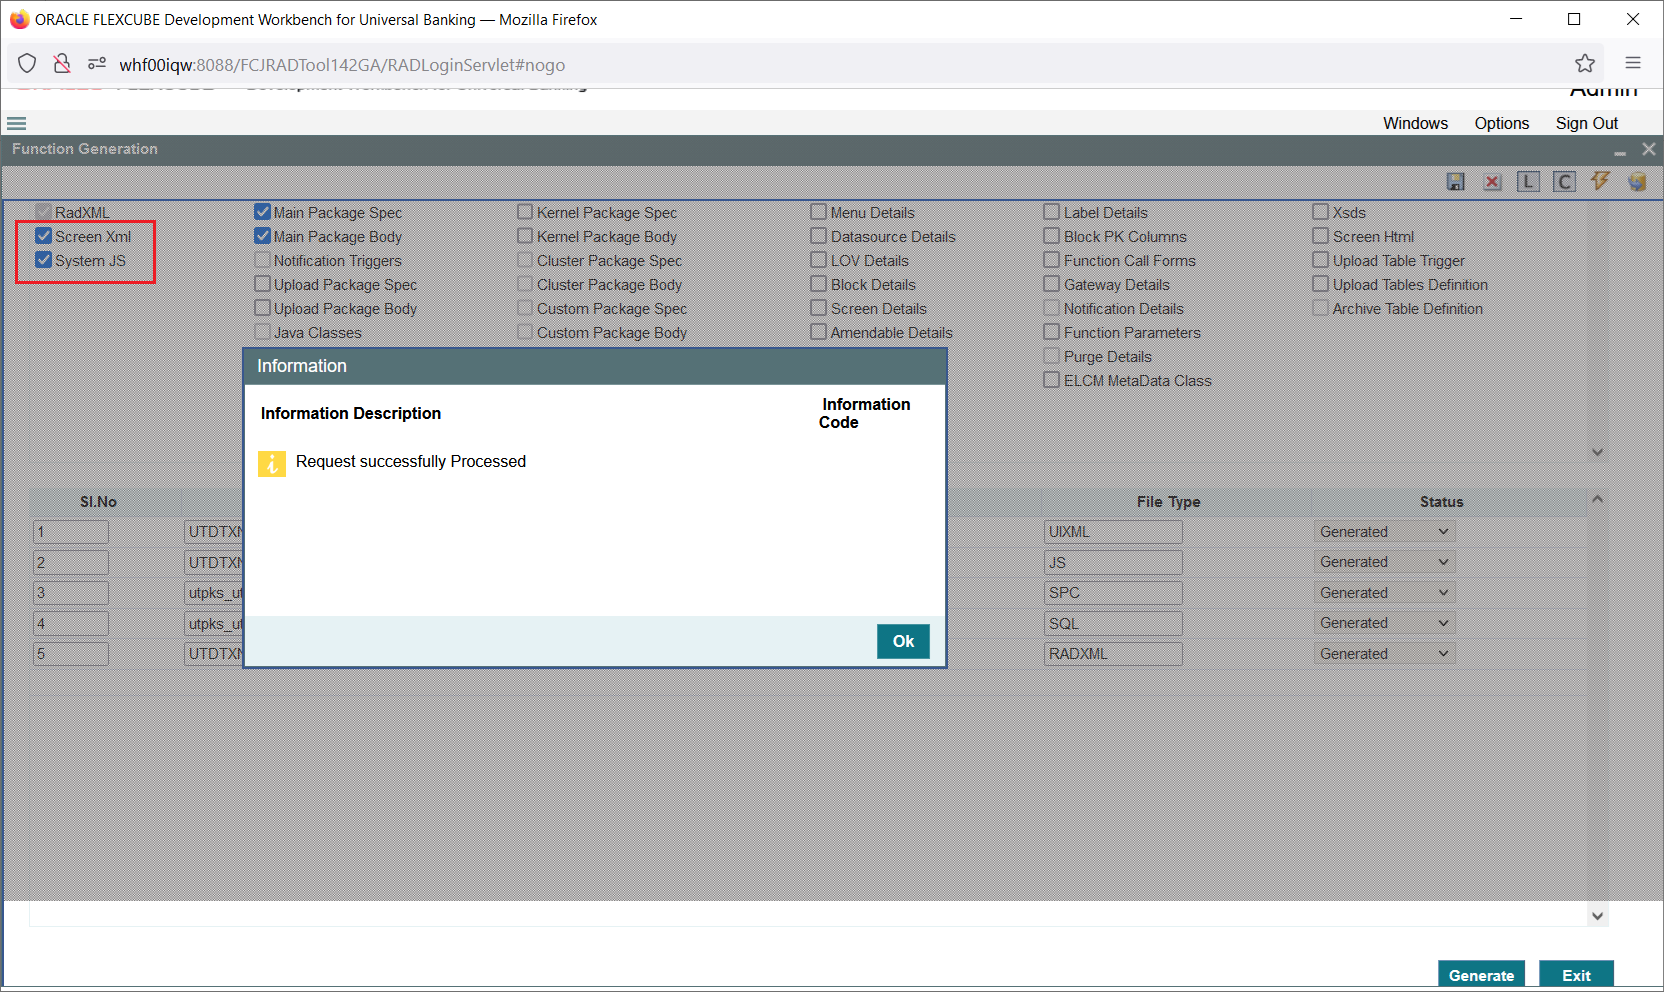The width and height of the screenshot is (1664, 992).
Task: Click the SQL File Type field
Action: tap(1113, 623)
